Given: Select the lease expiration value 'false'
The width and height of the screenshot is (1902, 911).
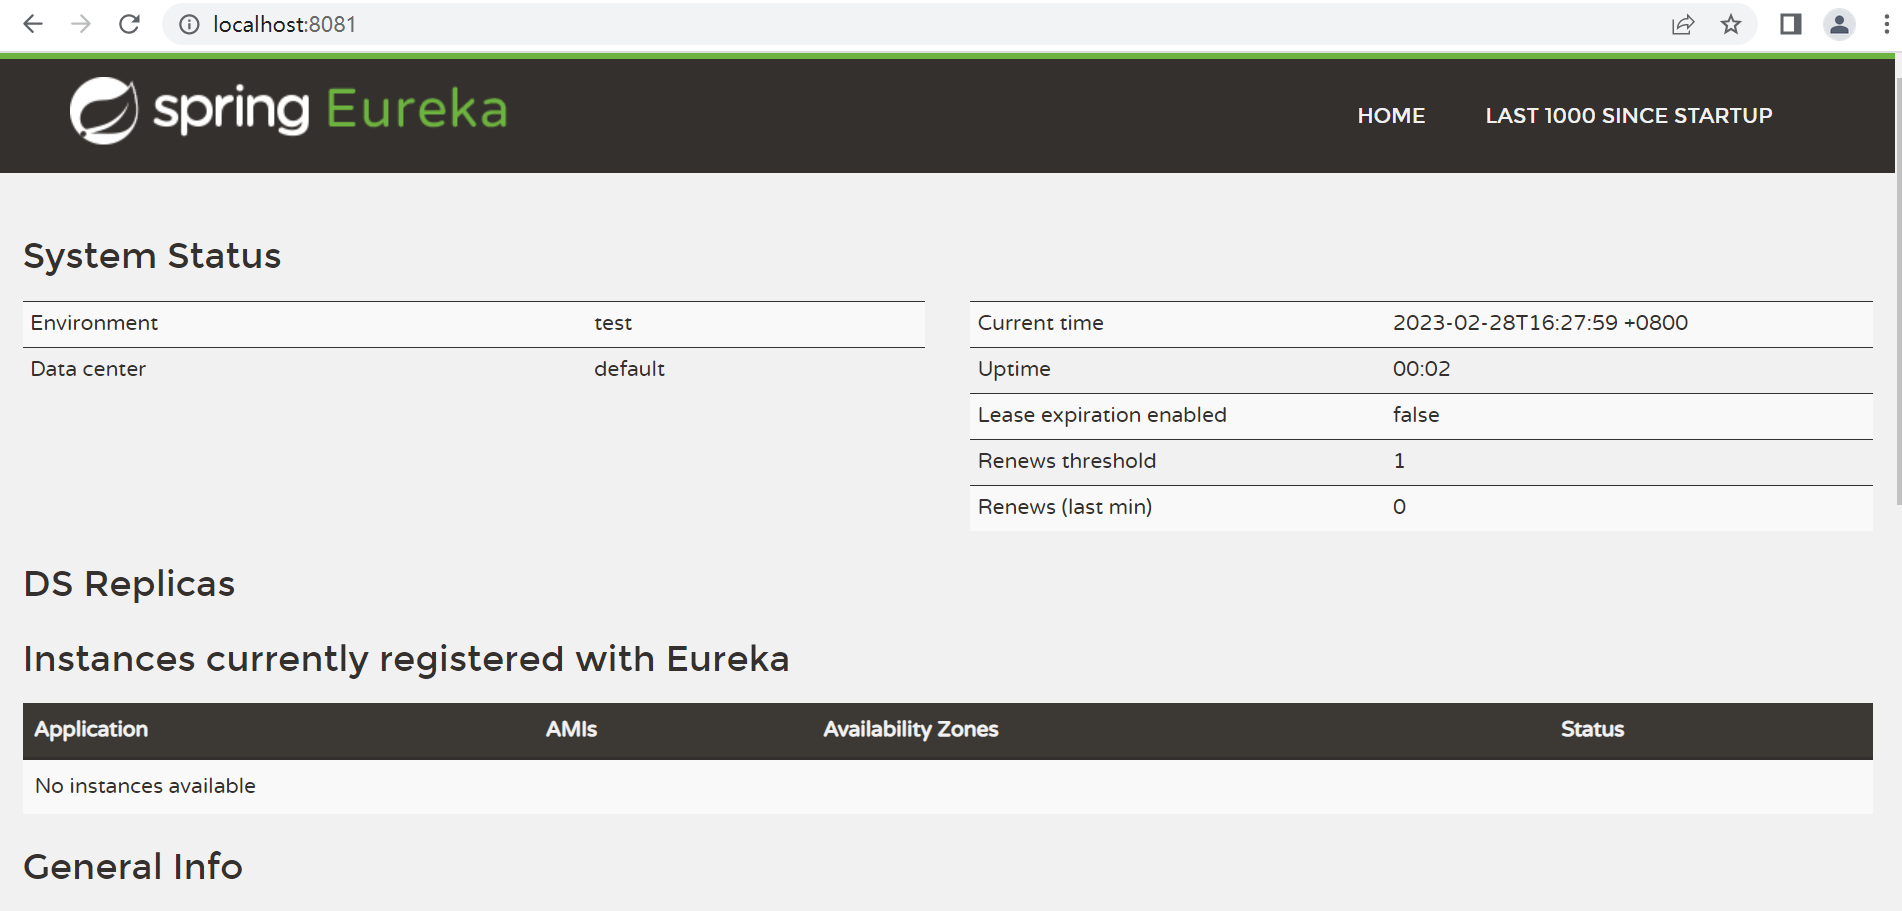Looking at the screenshot, I should click(x=1416, y=415).
